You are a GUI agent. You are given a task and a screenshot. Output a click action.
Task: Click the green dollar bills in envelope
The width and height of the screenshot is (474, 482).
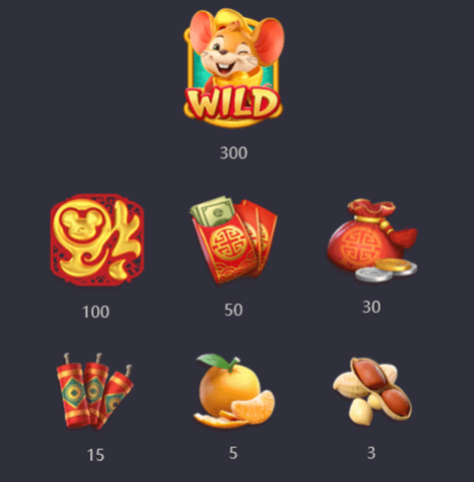(x=213, y=211)
